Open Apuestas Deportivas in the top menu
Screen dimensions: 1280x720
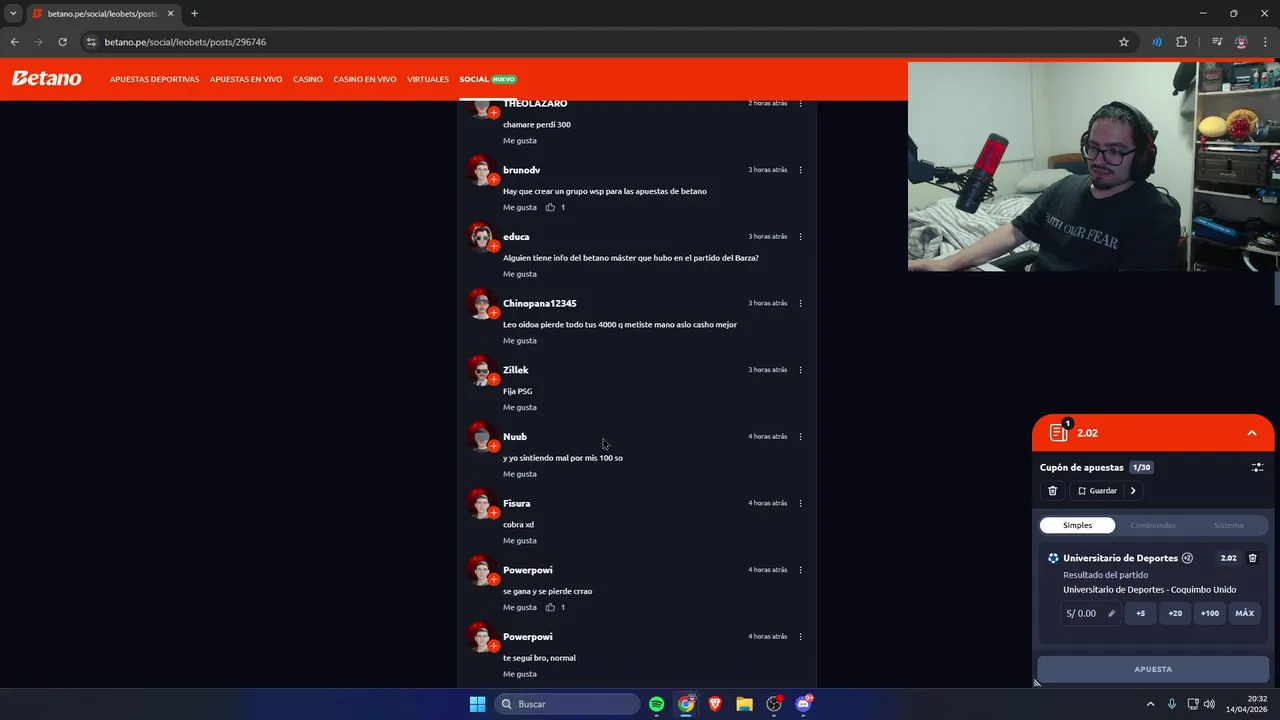pyautogui.click(x=154, y=79)
